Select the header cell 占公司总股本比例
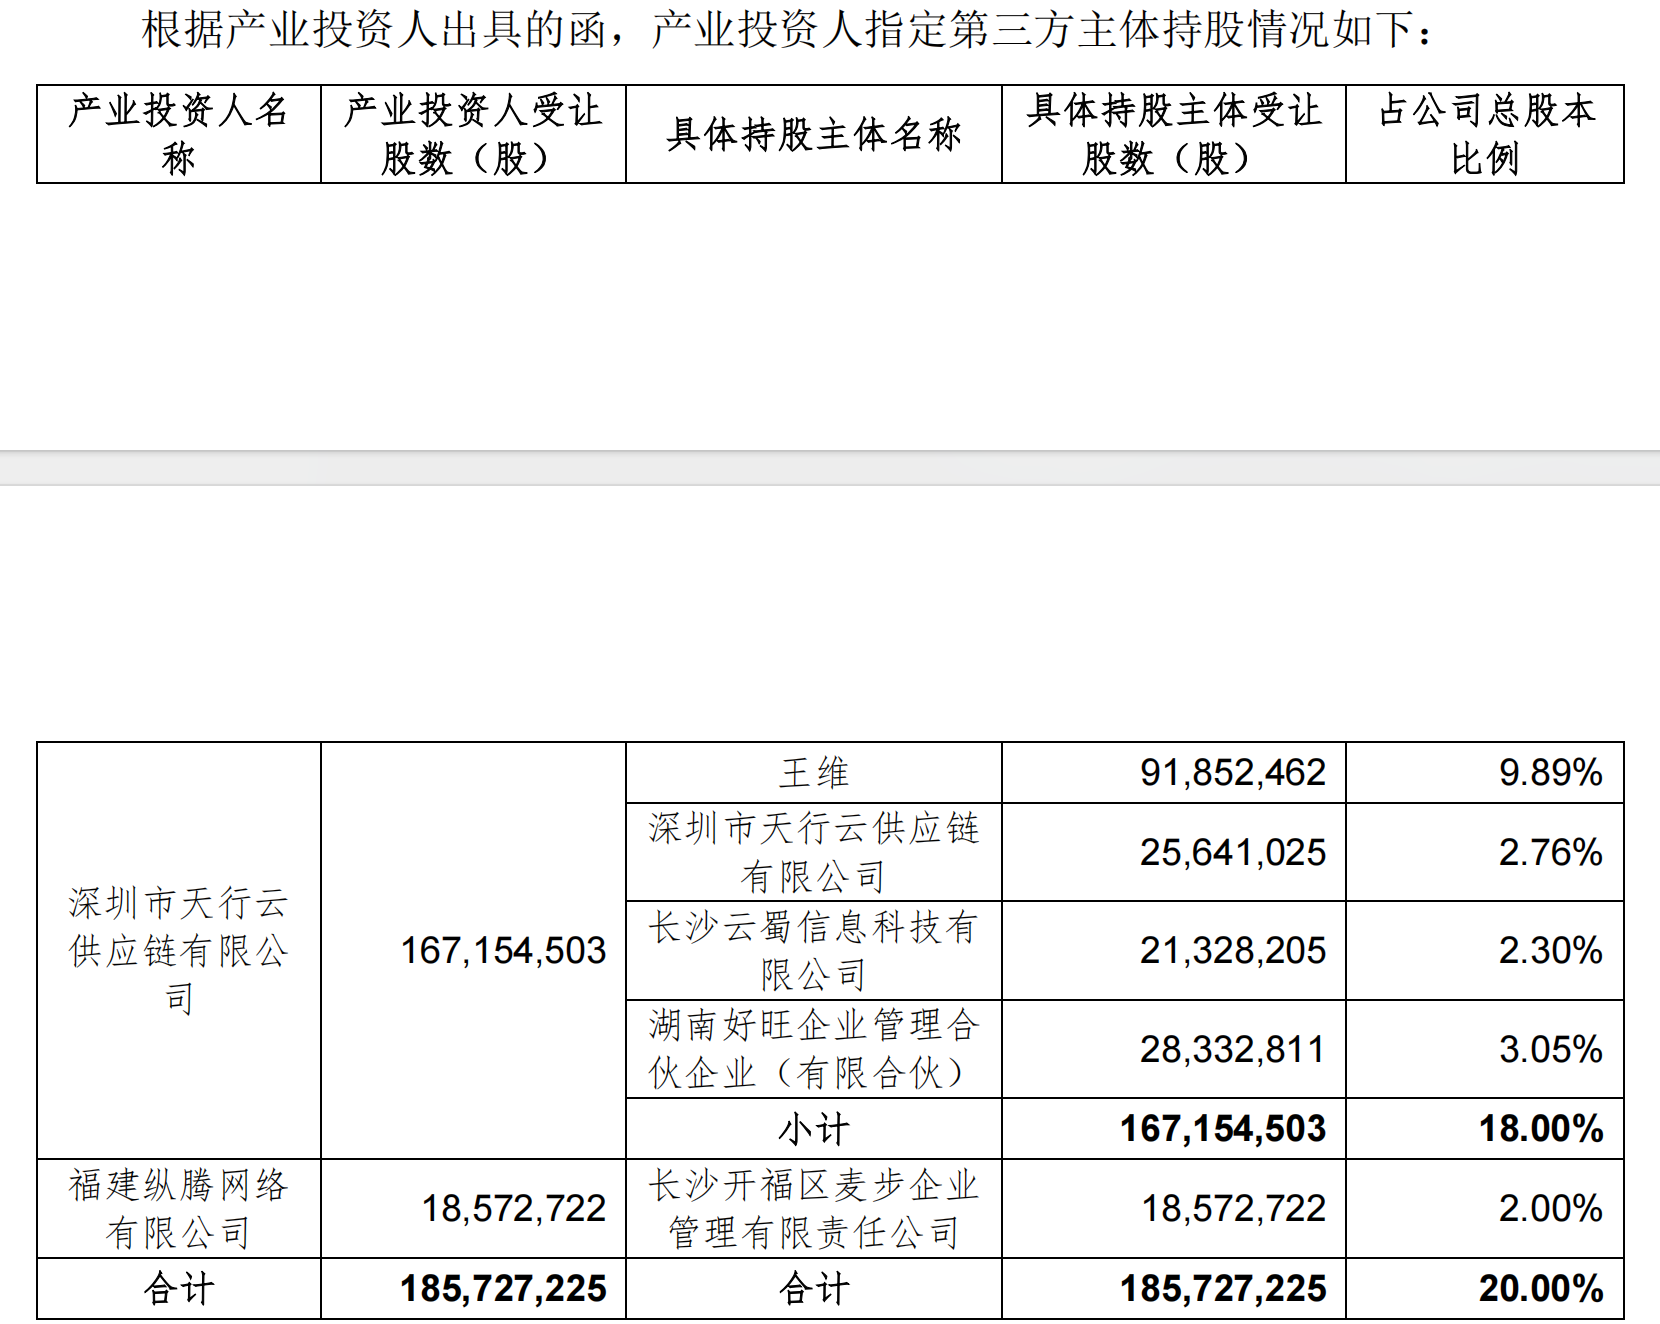Image resolution: width=1660 pixels, height=1324 pixels. click(x=1485, y=134)
